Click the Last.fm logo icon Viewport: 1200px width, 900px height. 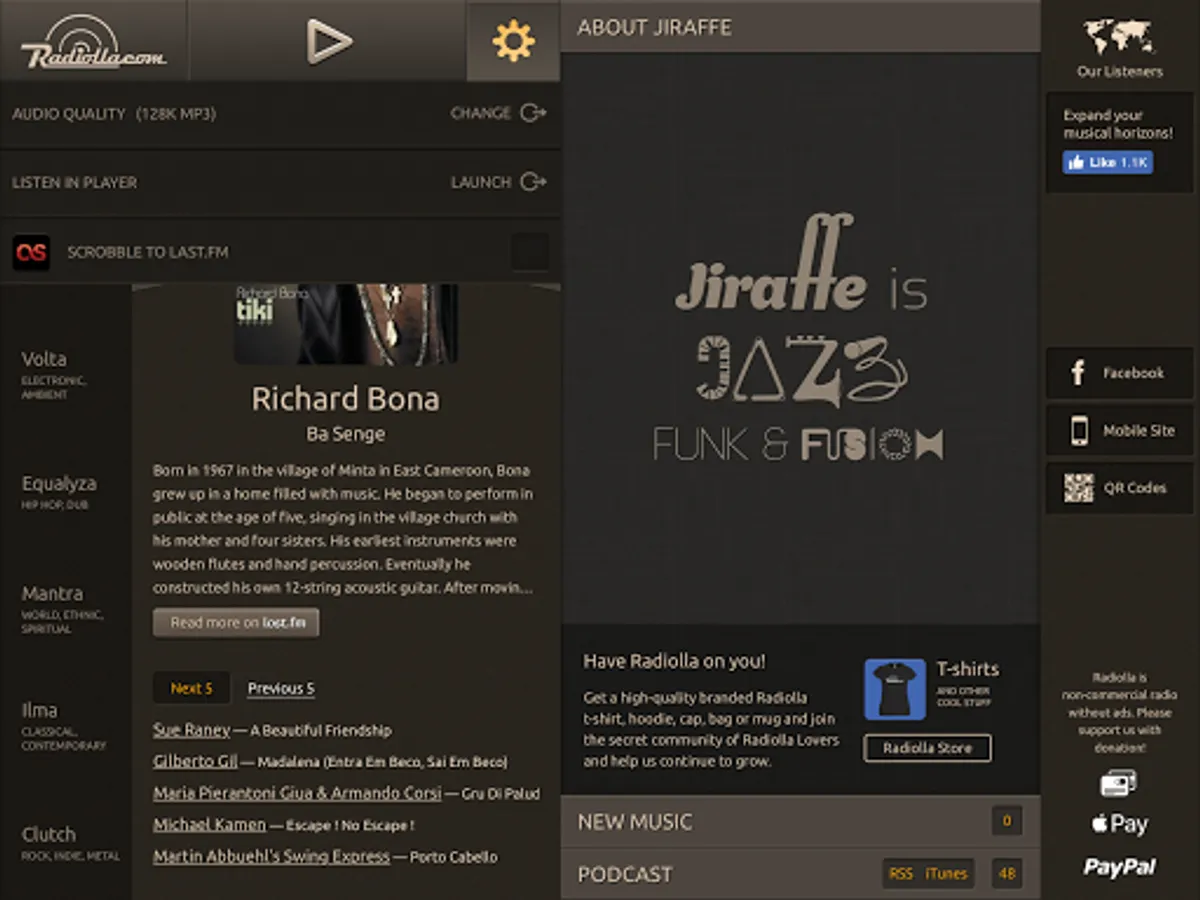pyautogui.click(x=31, y=252)
